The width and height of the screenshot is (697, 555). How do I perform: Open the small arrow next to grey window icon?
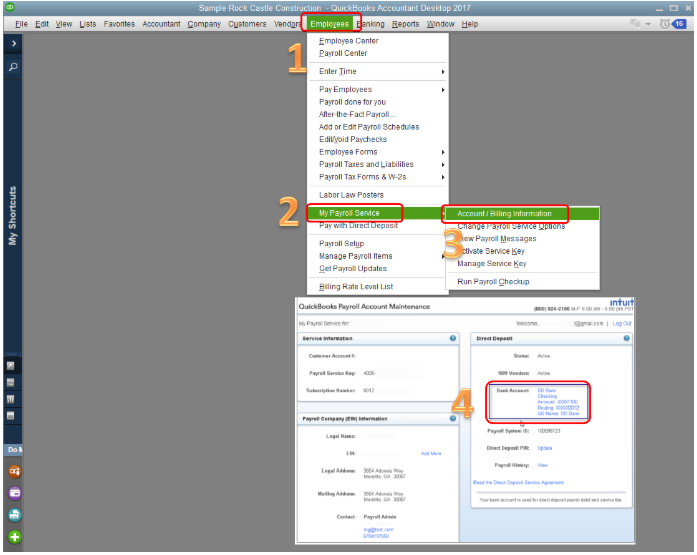pyautogui.click(x=648, y=24)
